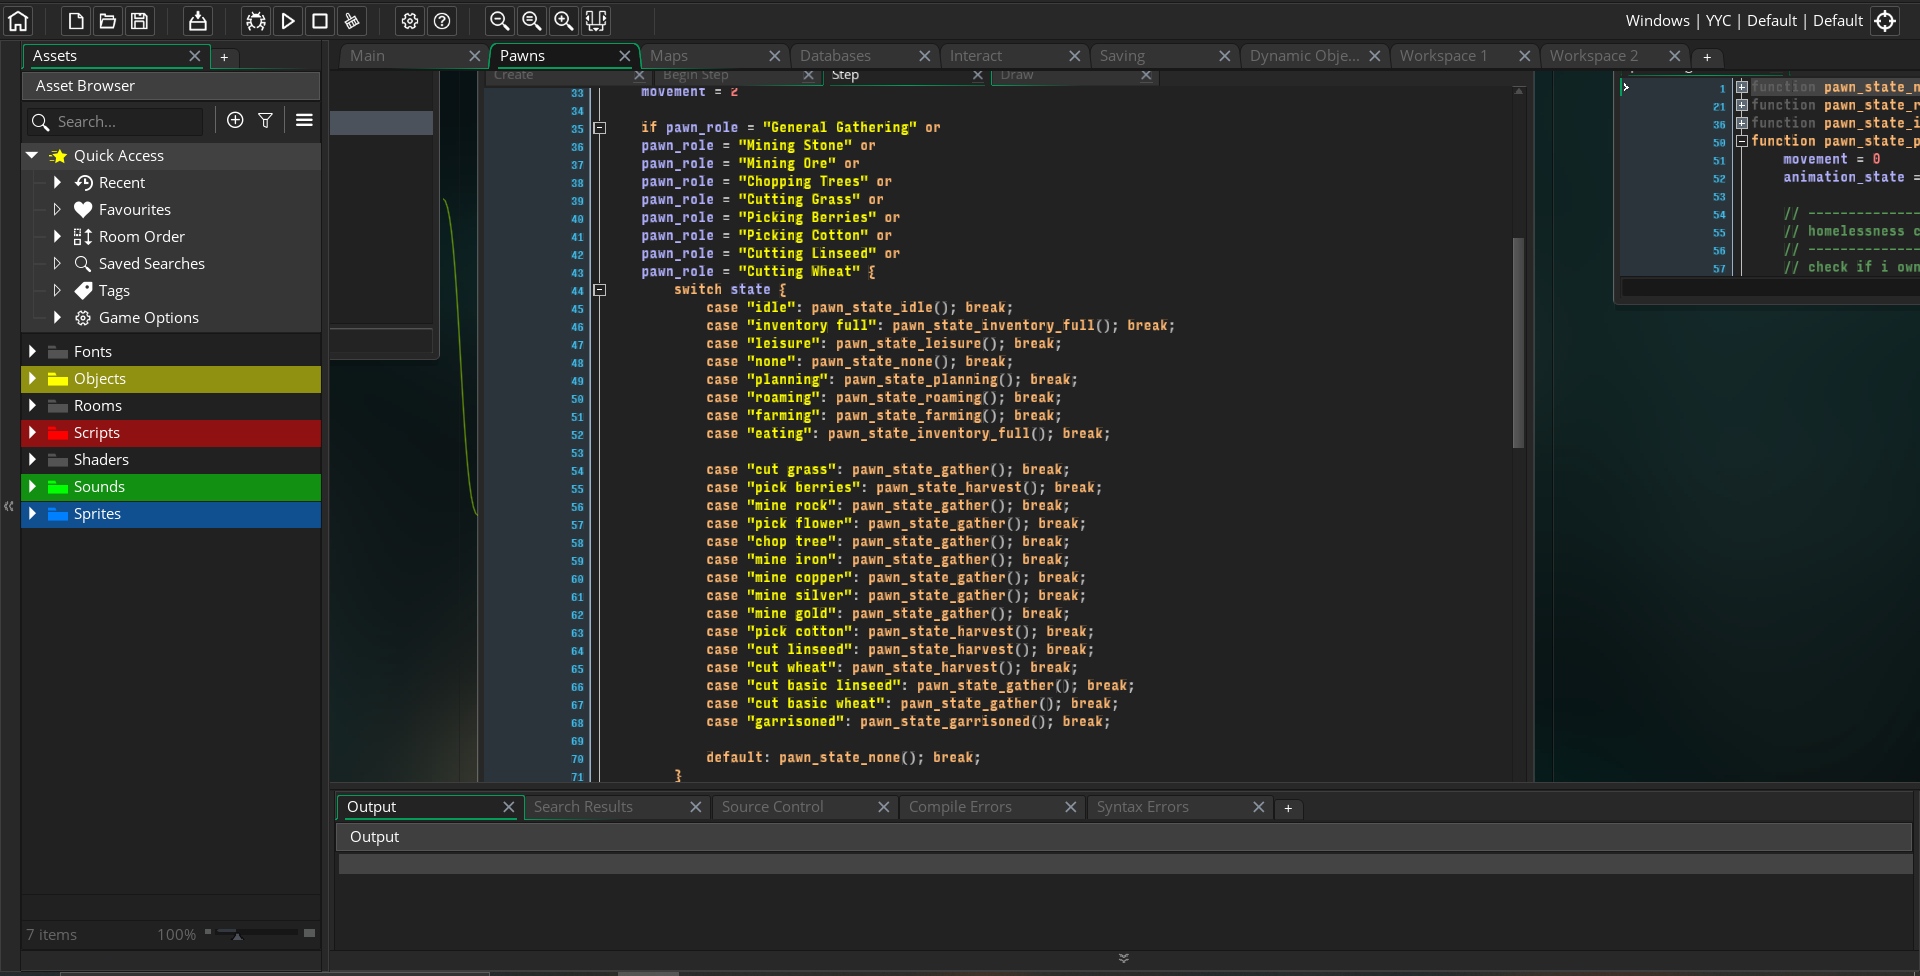
Task: Click the Home start page icon
Action: click(x=18, y=21)
